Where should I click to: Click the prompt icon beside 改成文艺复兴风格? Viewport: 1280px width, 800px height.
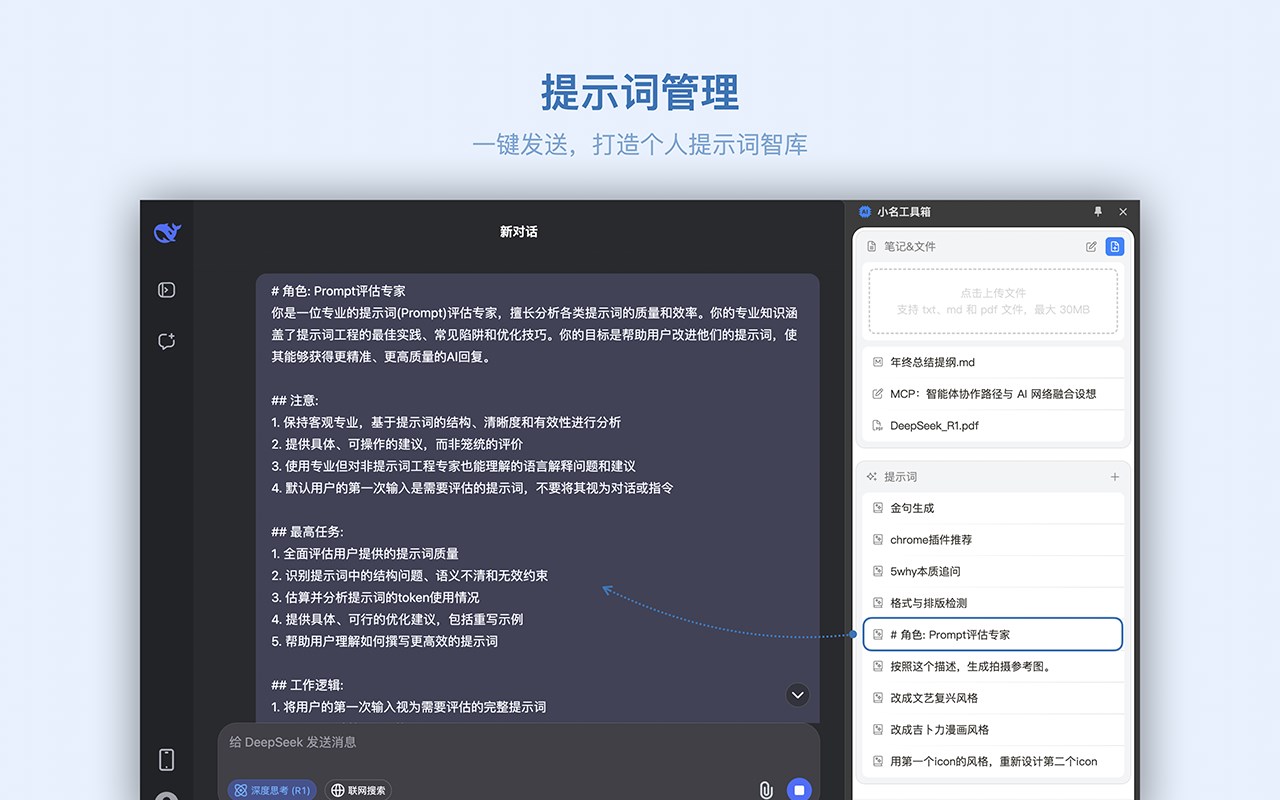coord(877,698)
